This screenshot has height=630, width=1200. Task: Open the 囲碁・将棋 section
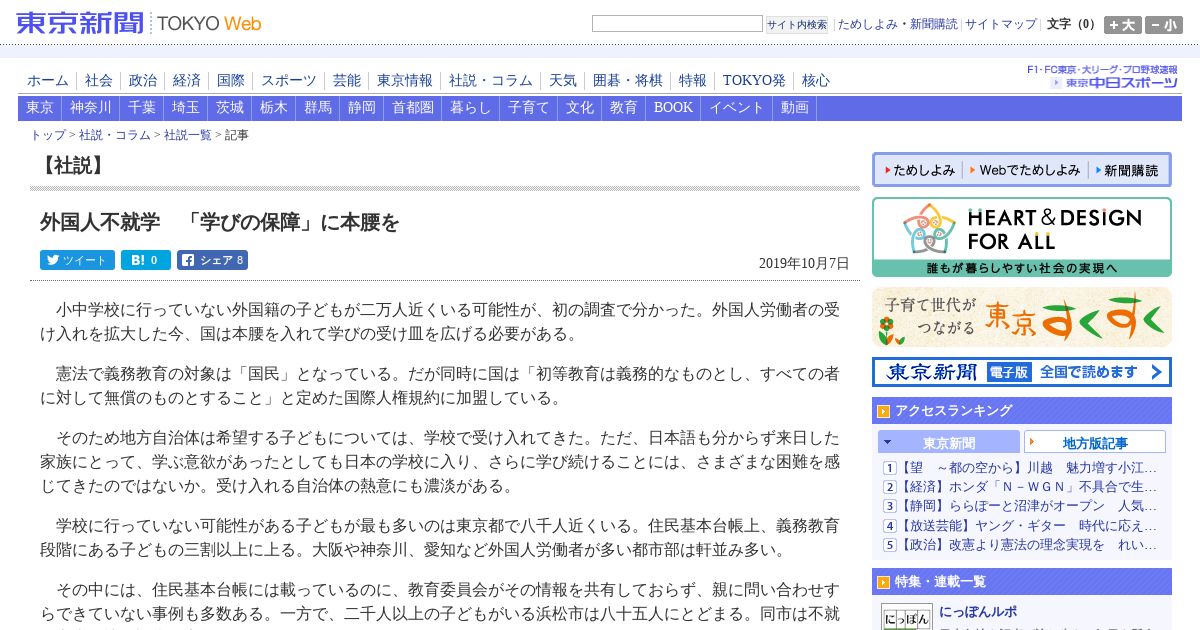click(628, 80)
